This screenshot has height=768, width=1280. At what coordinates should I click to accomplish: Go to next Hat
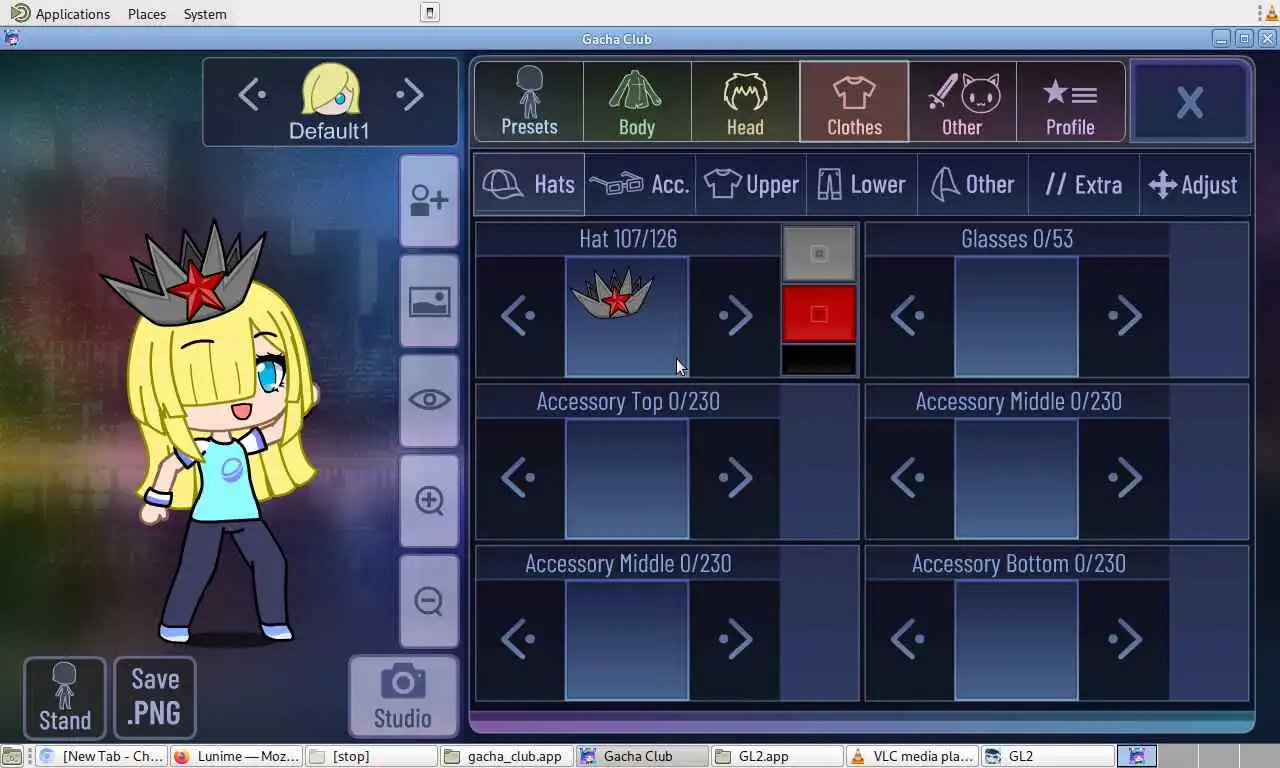[735, 316]
